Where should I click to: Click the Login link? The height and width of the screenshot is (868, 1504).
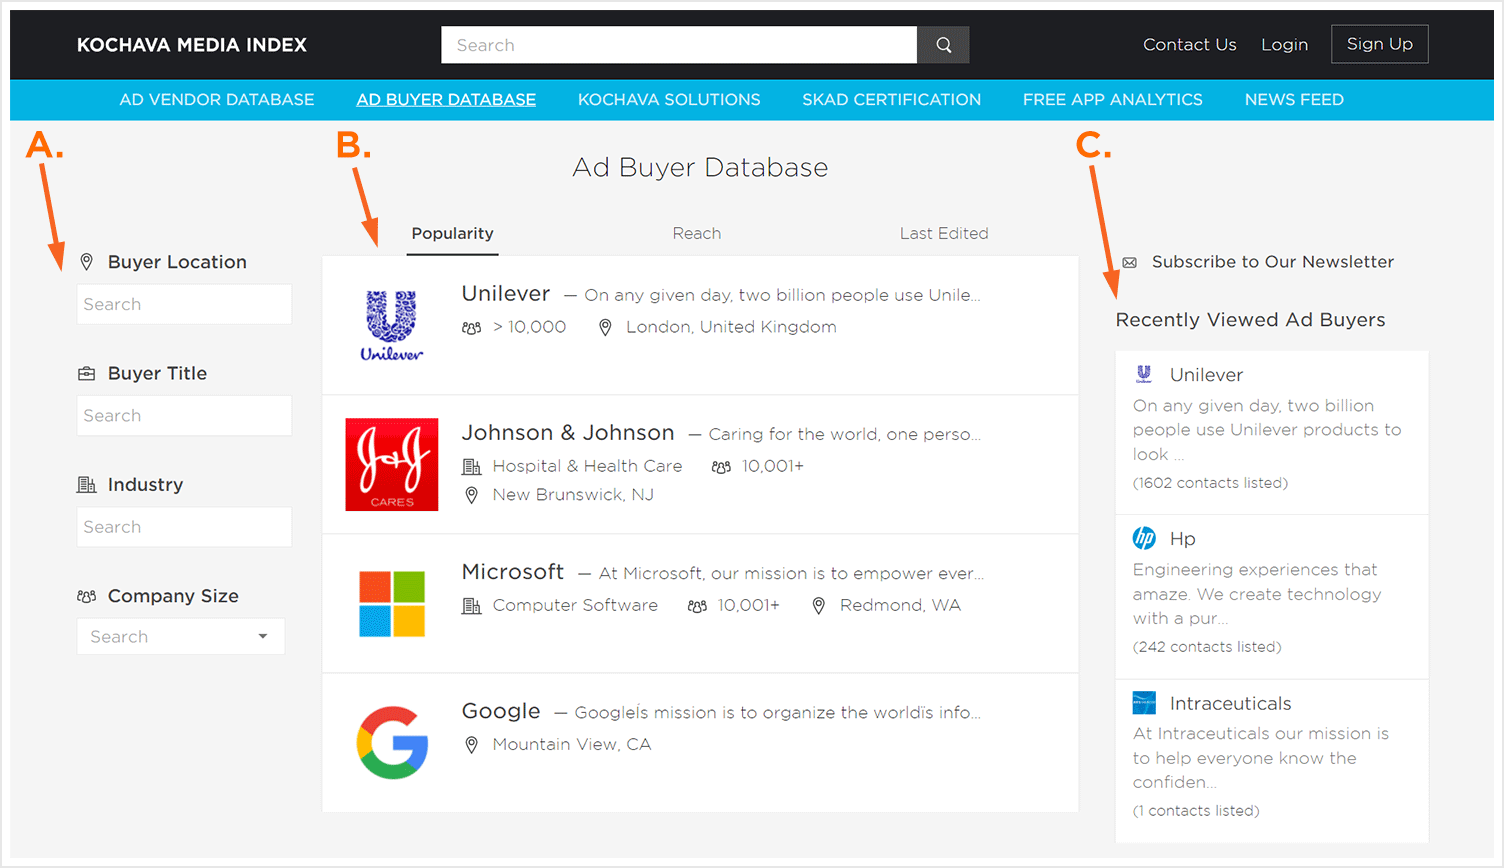pos(1285,45)
